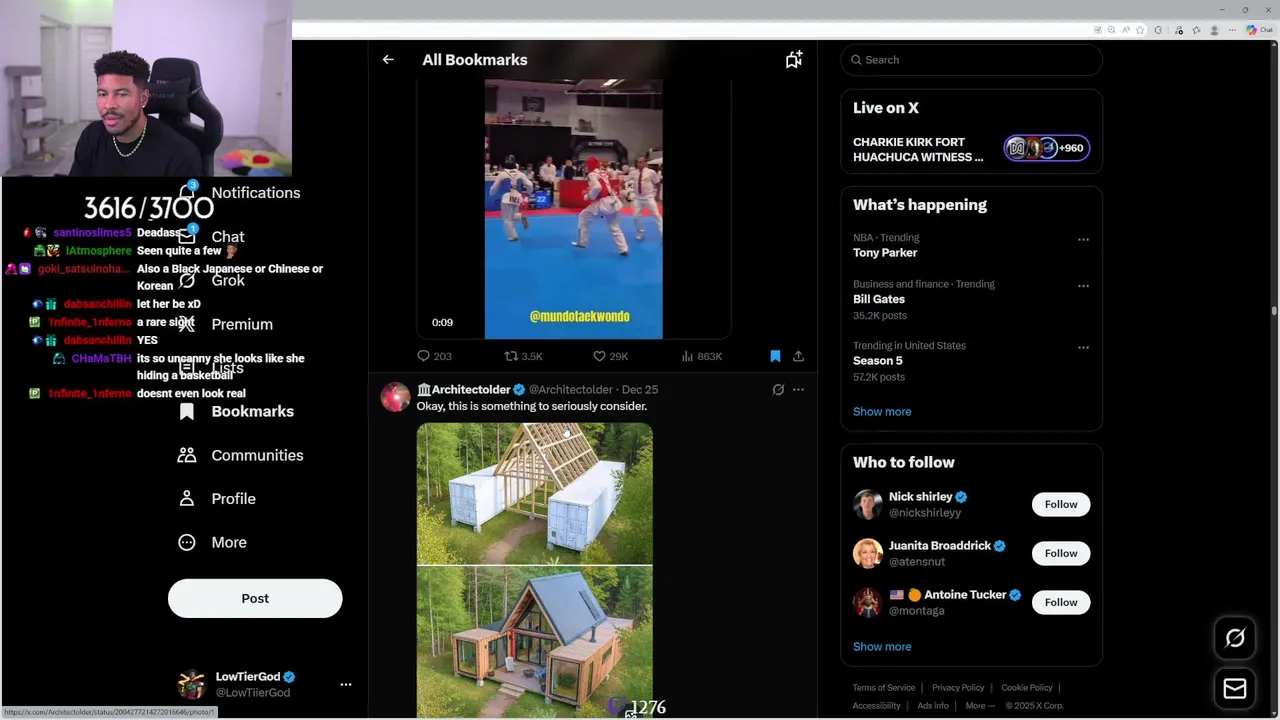This screenshot has width=1280, height=720.
Task: Click the X Search input field
Action: coord(971,60)
